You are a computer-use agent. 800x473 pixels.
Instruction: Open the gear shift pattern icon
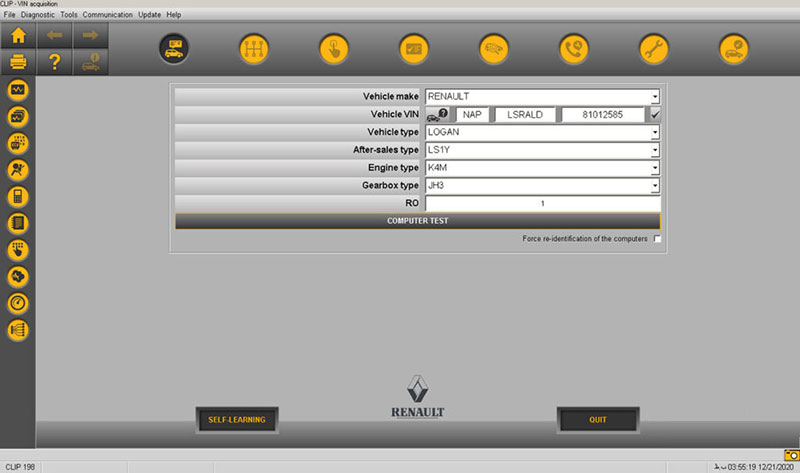pos(254,49)
